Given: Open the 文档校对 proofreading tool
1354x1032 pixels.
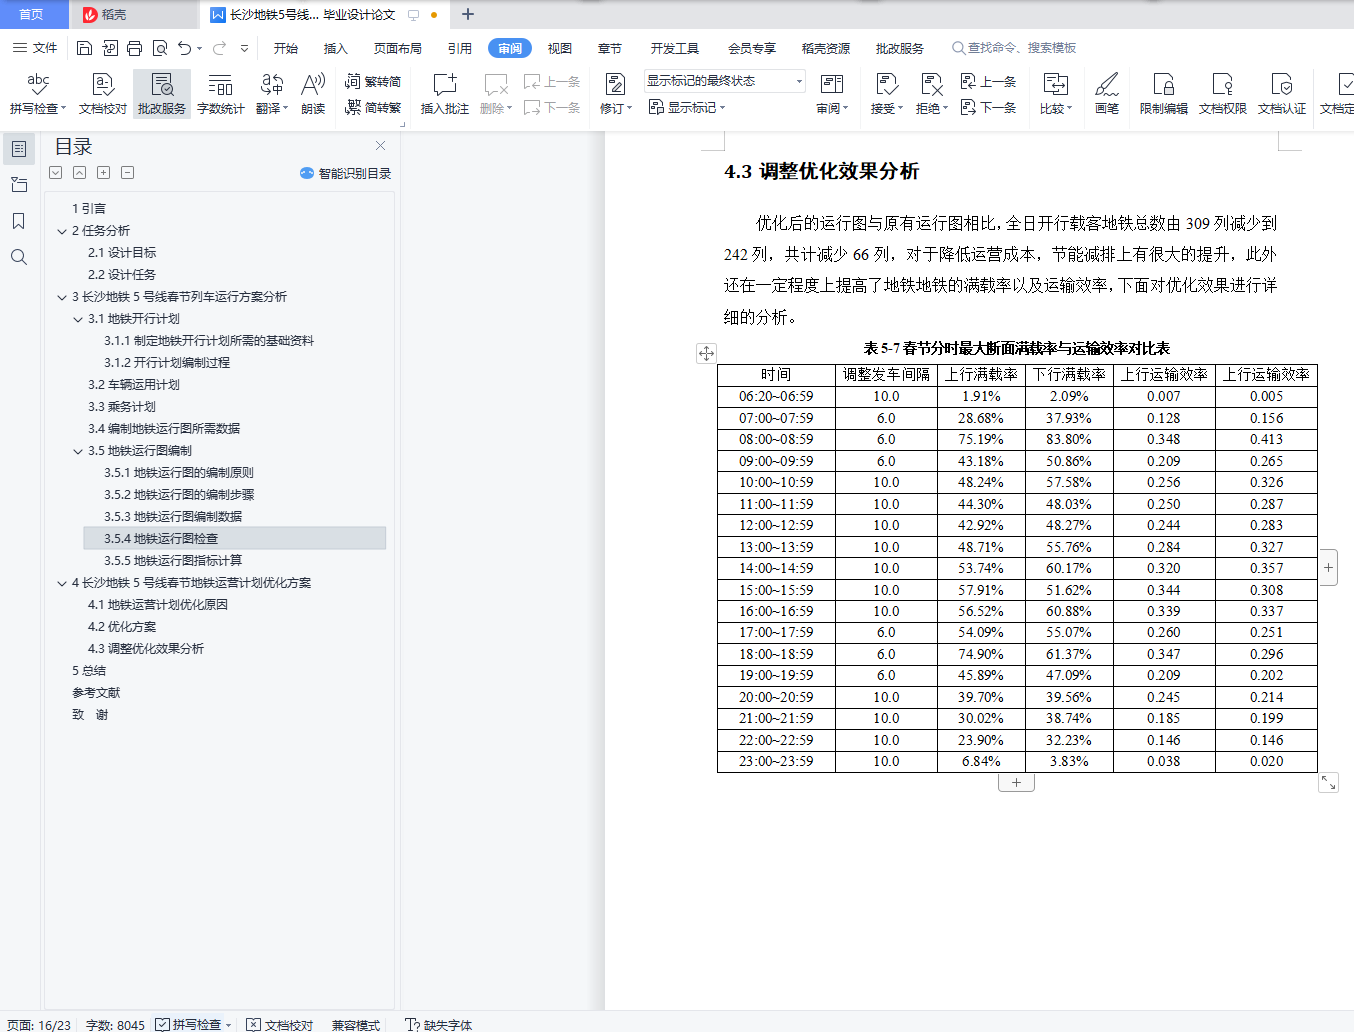Looking at the screenshot, I should (x=103, y=94).
